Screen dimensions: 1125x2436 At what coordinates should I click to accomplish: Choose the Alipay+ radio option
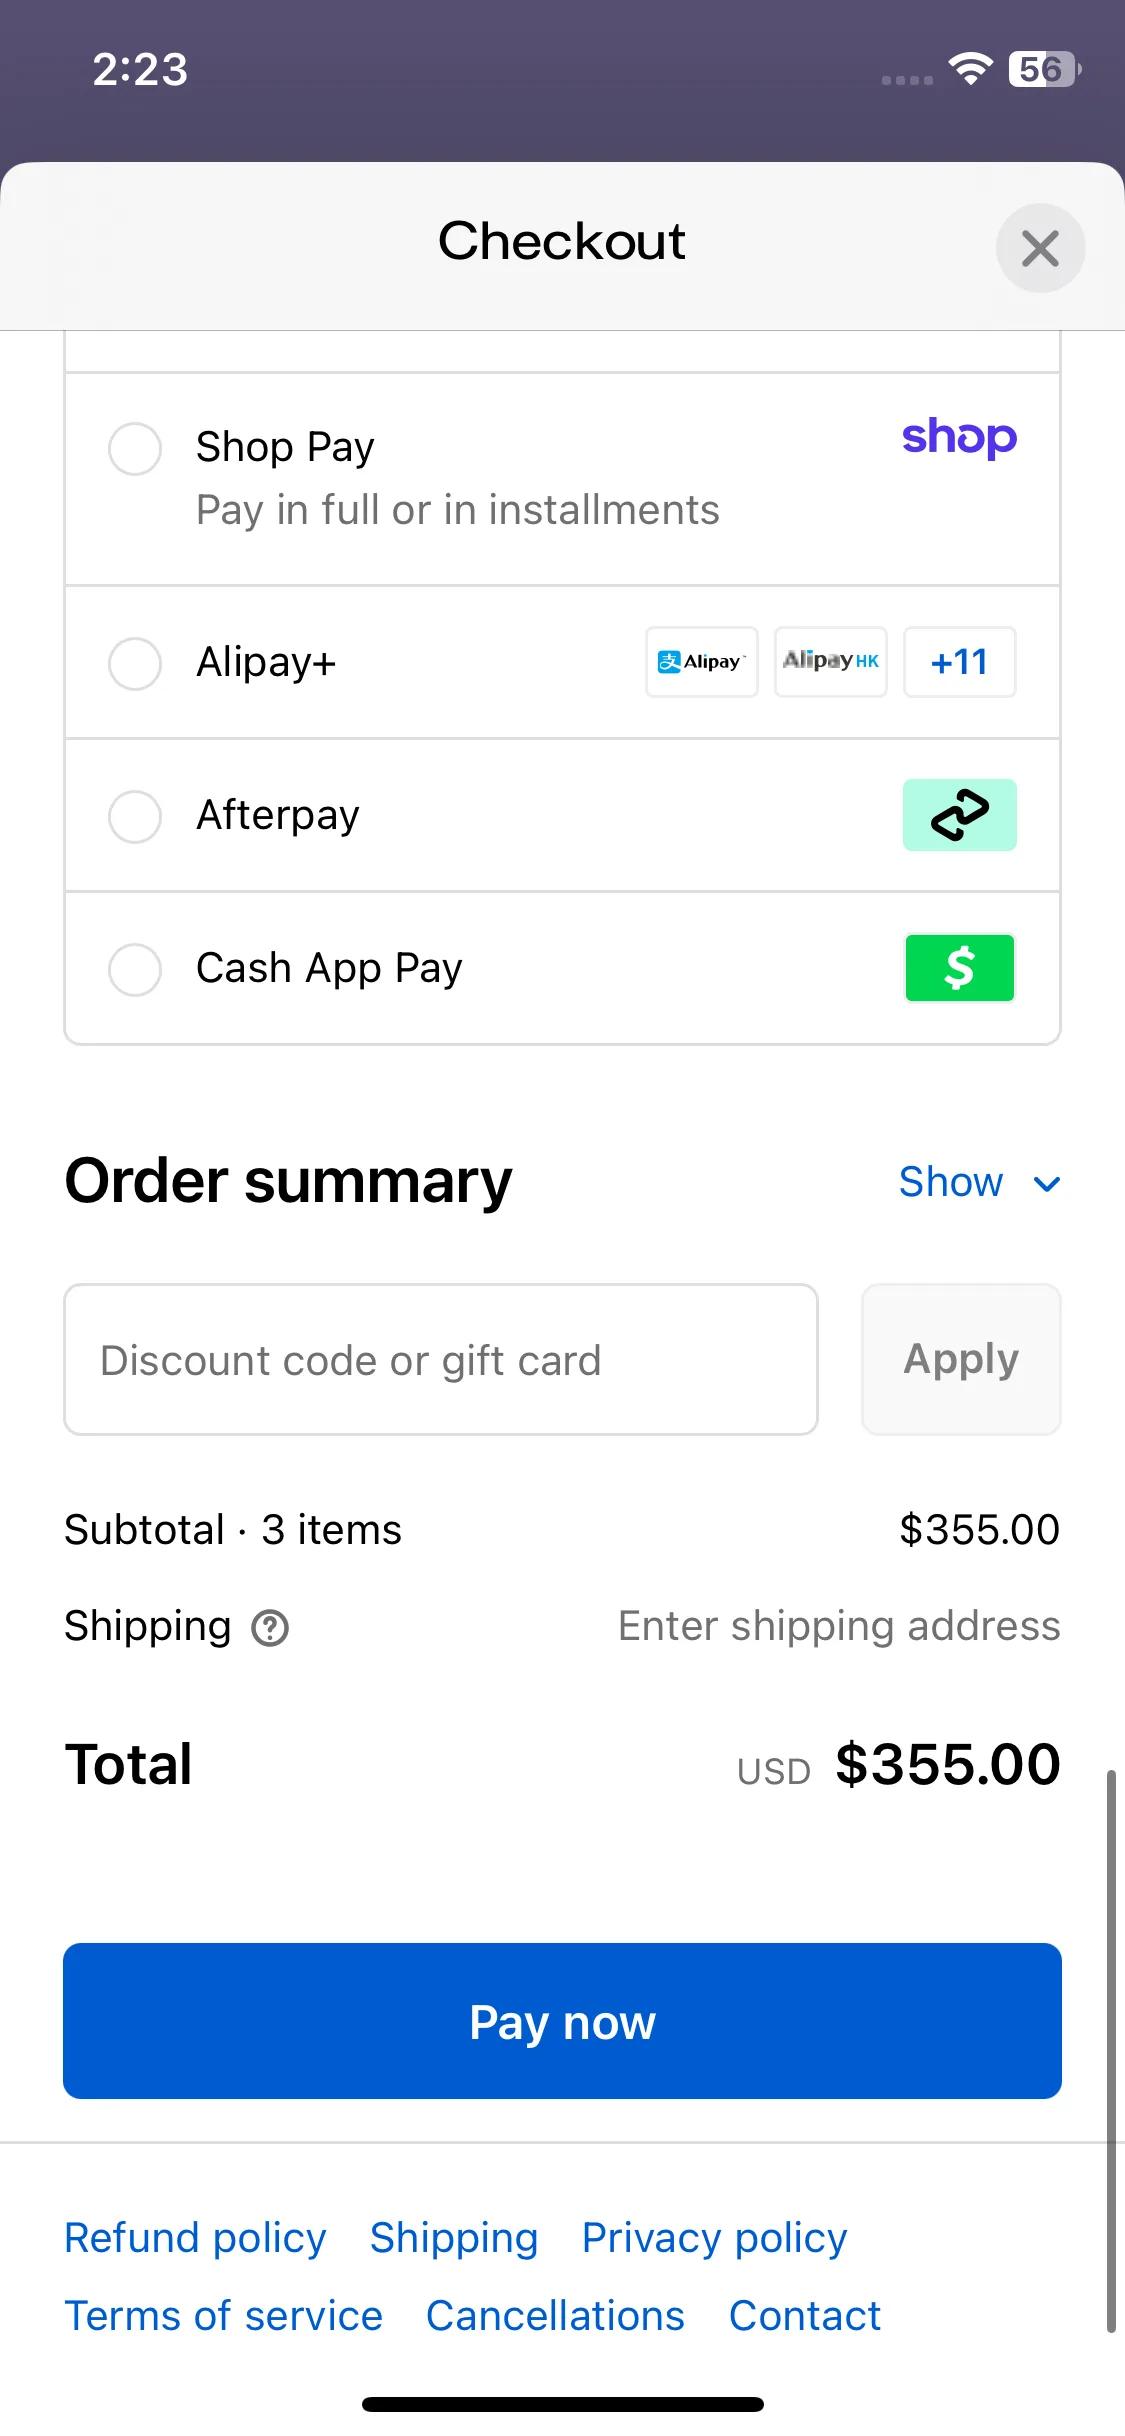tap(135, 664)
